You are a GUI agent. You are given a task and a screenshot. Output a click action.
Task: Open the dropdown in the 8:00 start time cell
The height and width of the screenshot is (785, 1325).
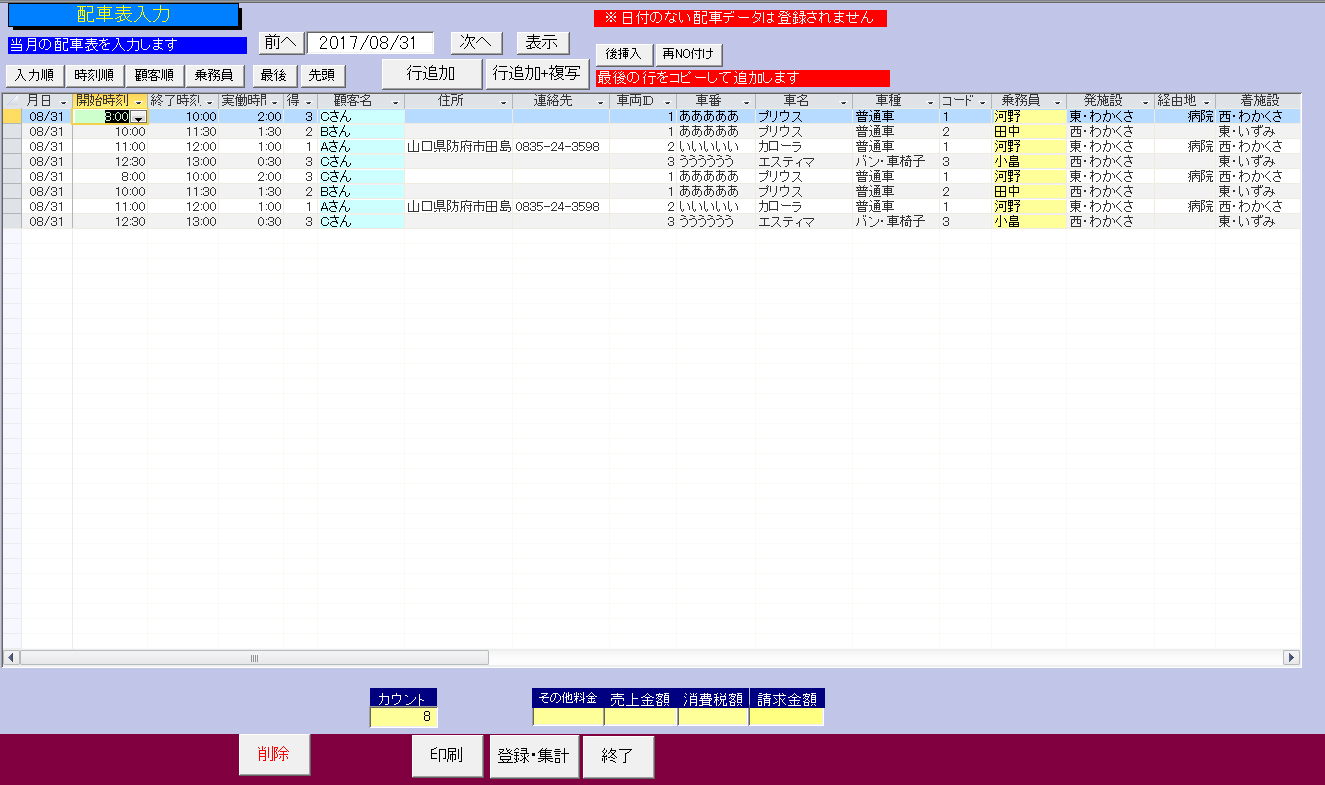point(139,117)
